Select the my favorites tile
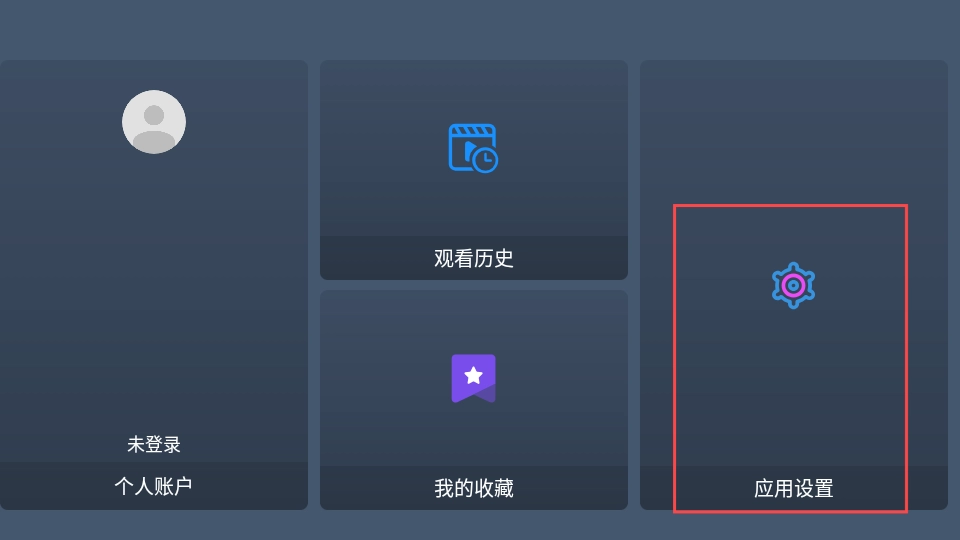The image size is (960, 540). click(x=473, y=400)
